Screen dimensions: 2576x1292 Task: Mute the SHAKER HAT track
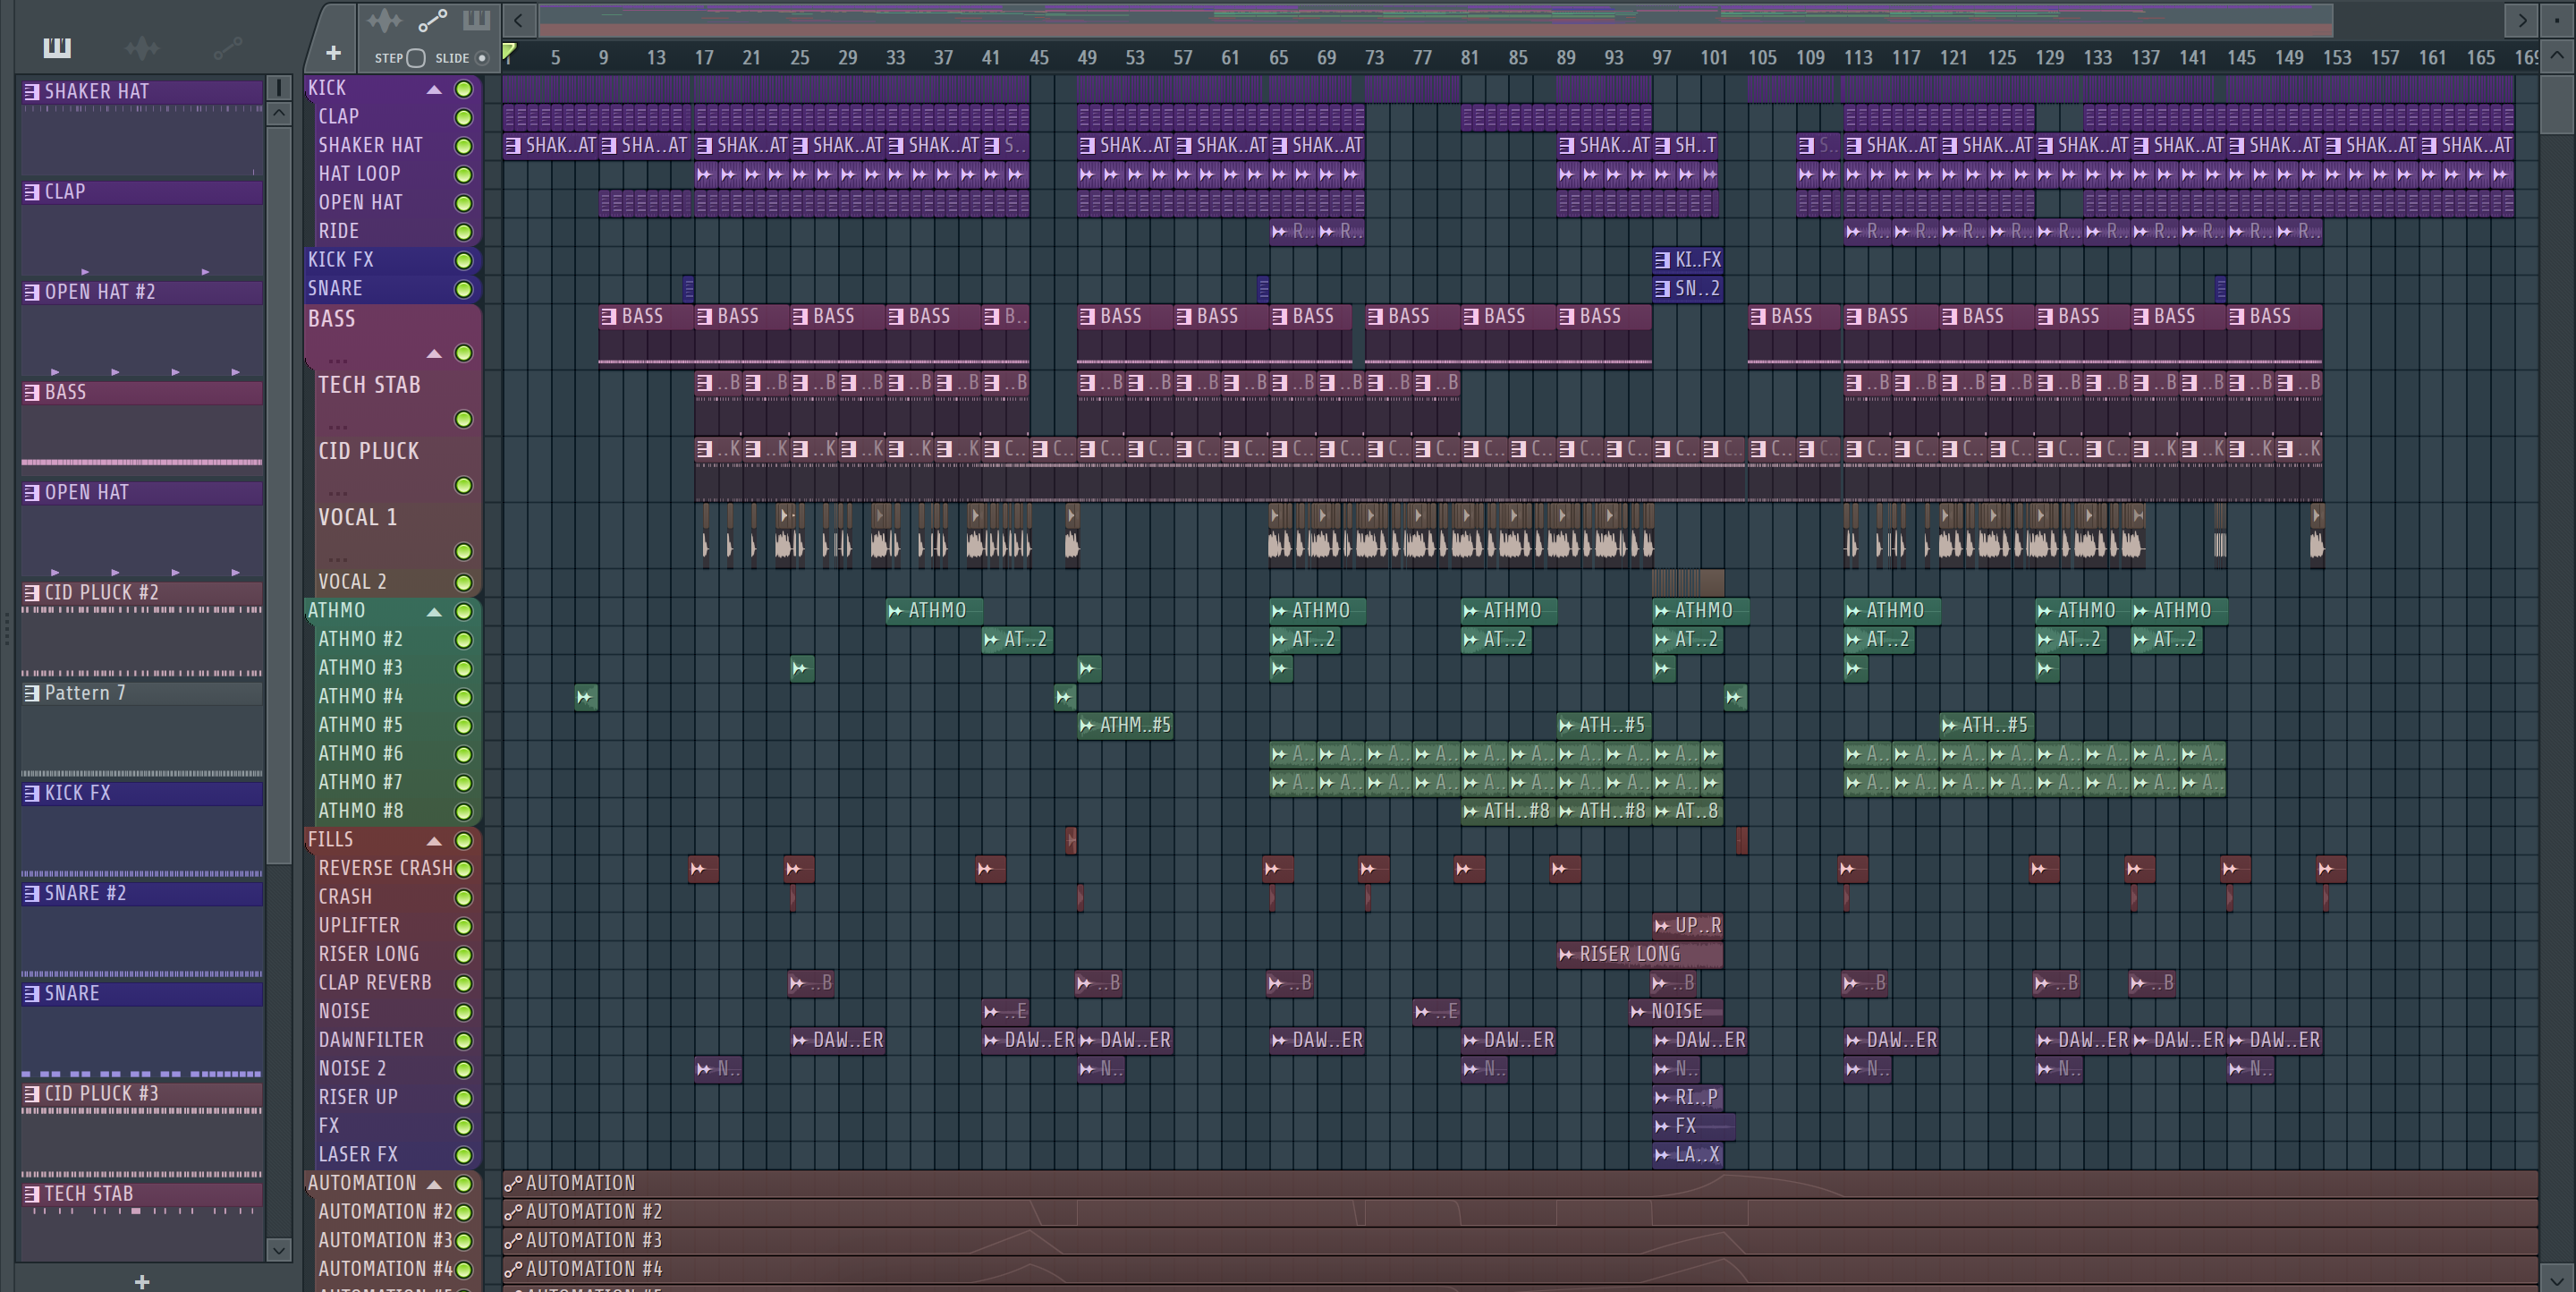click(463, 146)
